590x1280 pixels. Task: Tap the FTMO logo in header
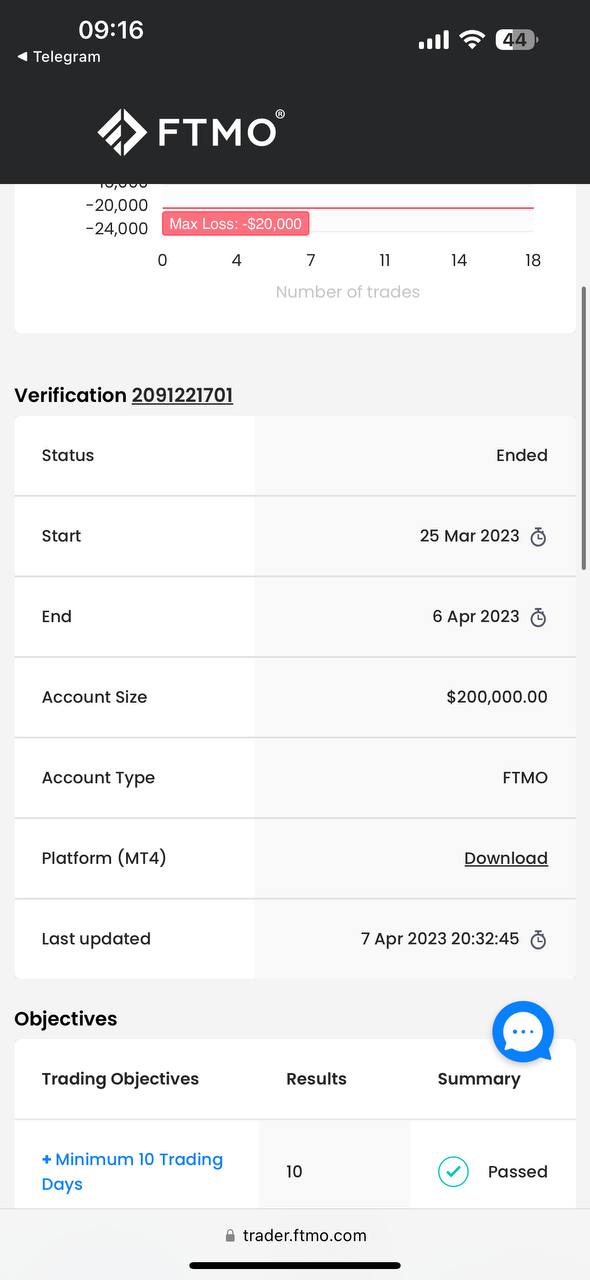coord(191,132)
